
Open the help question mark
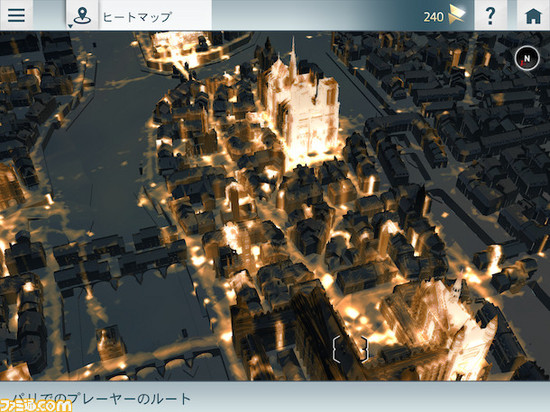[490, 15]
